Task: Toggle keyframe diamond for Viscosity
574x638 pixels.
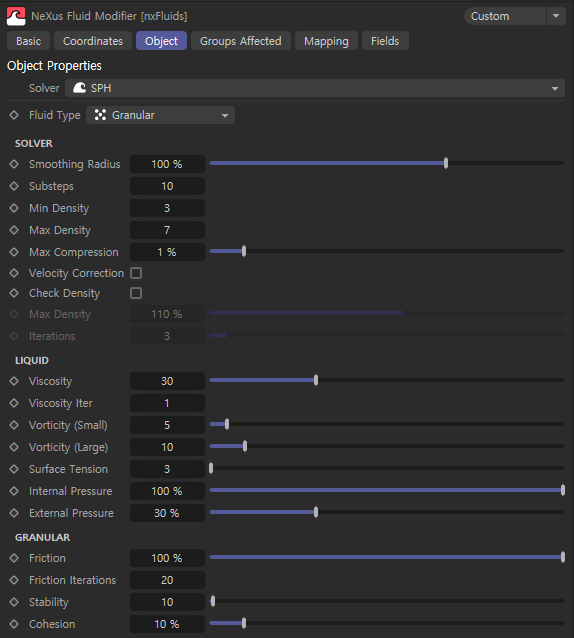Action: tap(14, 381)
